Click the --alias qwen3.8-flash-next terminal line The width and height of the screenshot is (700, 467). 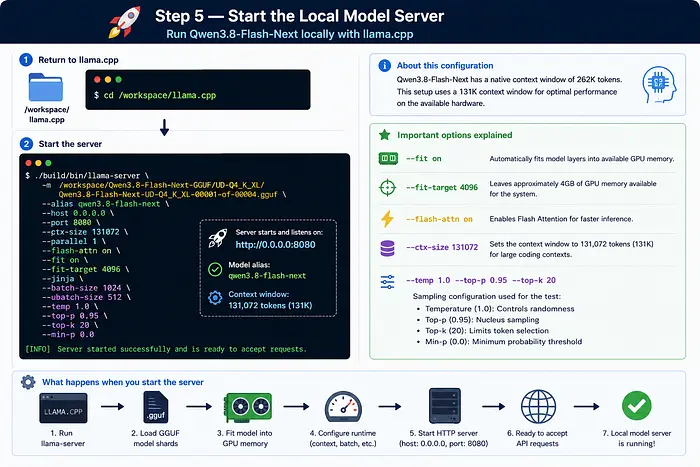pos(105,204)
